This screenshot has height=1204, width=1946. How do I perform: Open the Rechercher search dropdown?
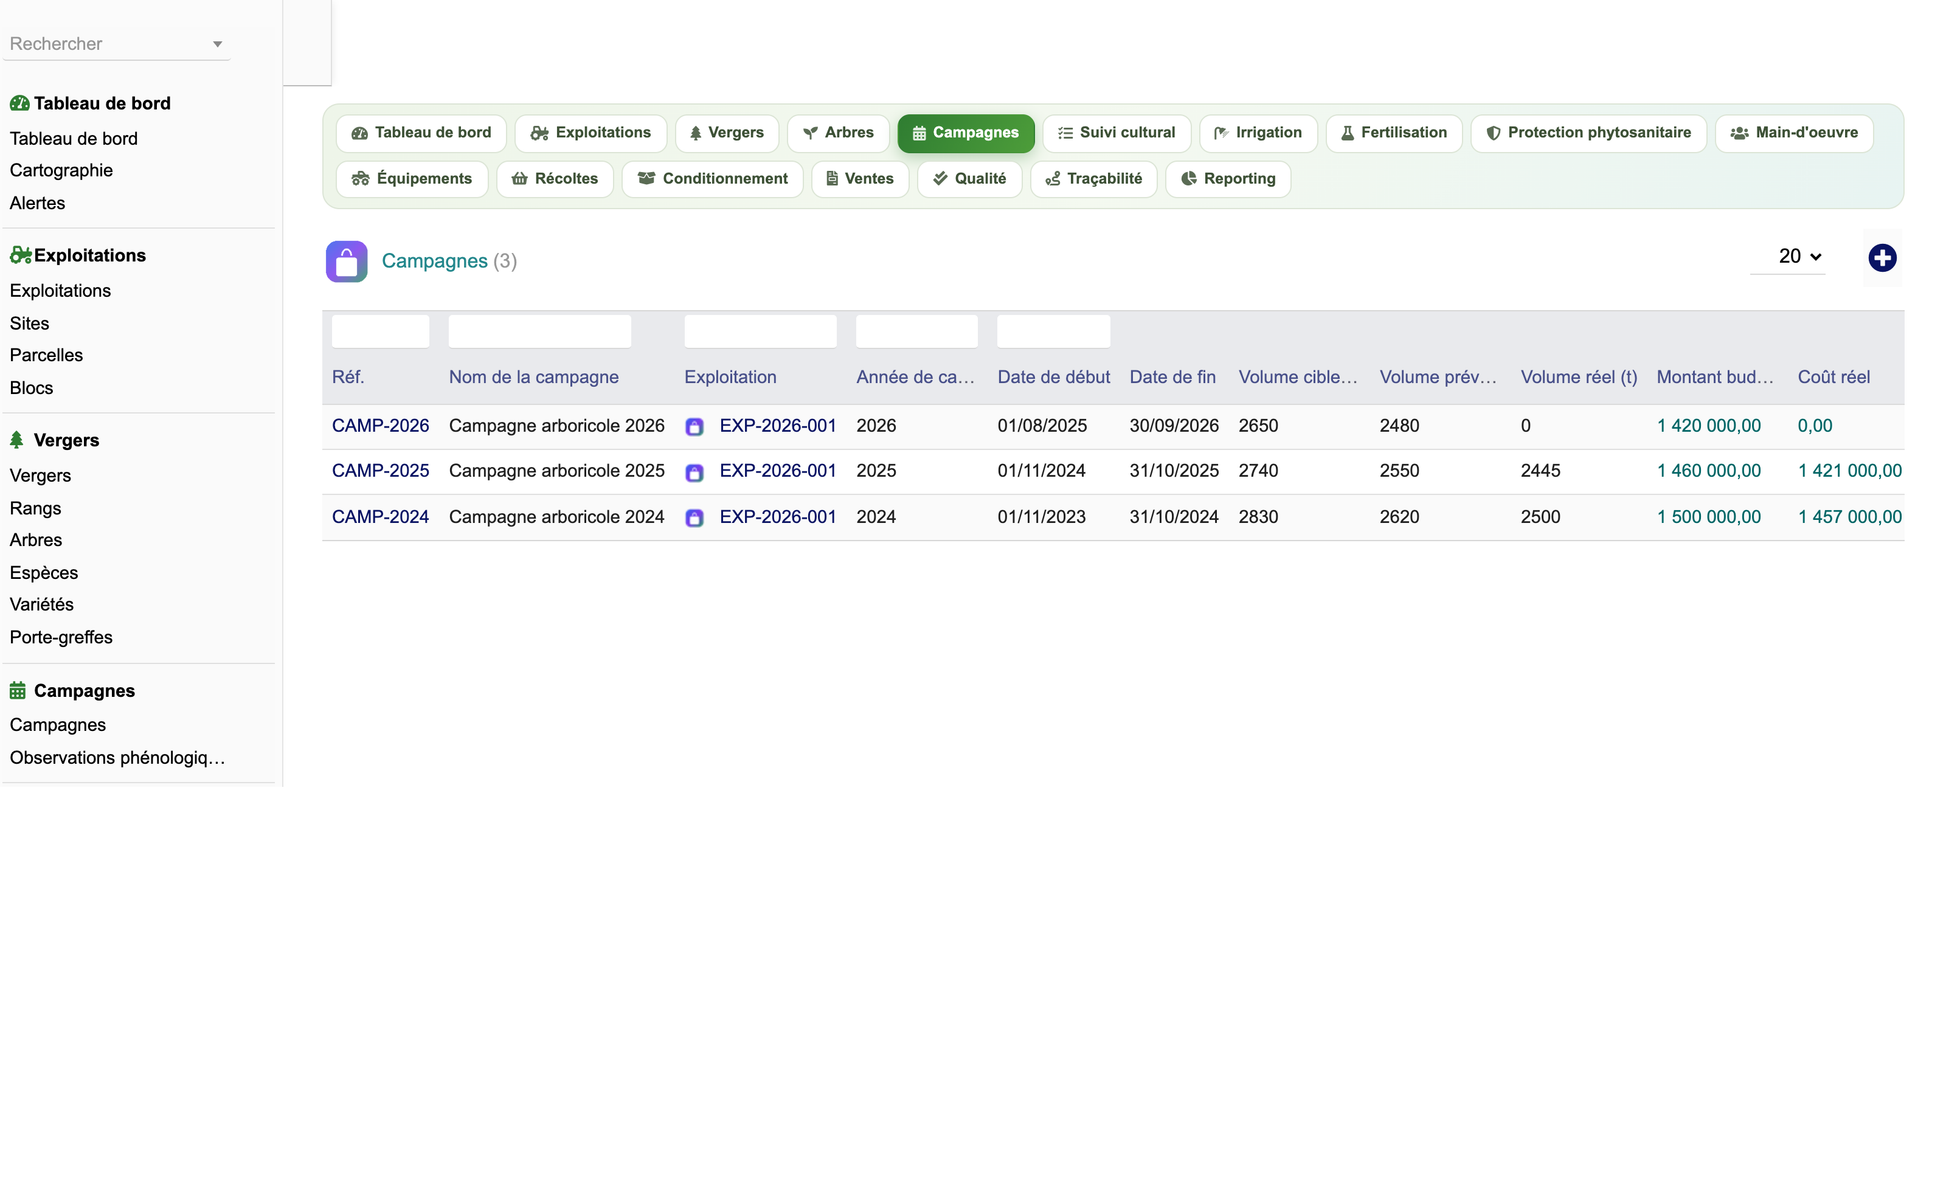[117, 44]
